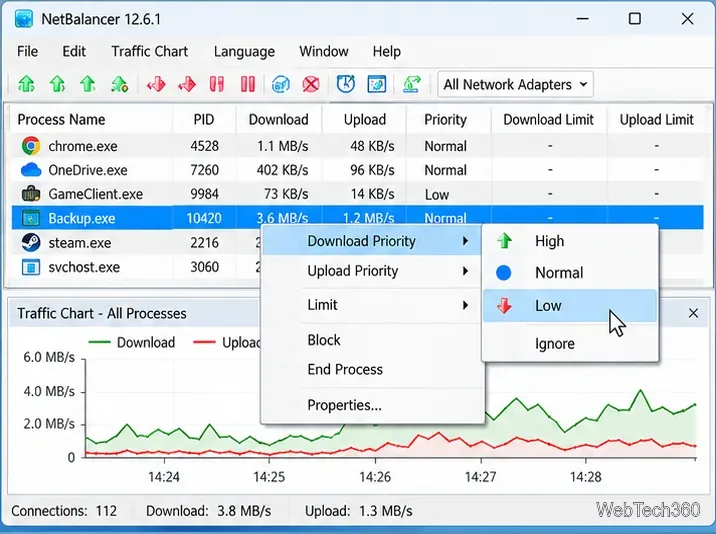Click the GameClient.exe briefcase icon

tap(31, 194)
